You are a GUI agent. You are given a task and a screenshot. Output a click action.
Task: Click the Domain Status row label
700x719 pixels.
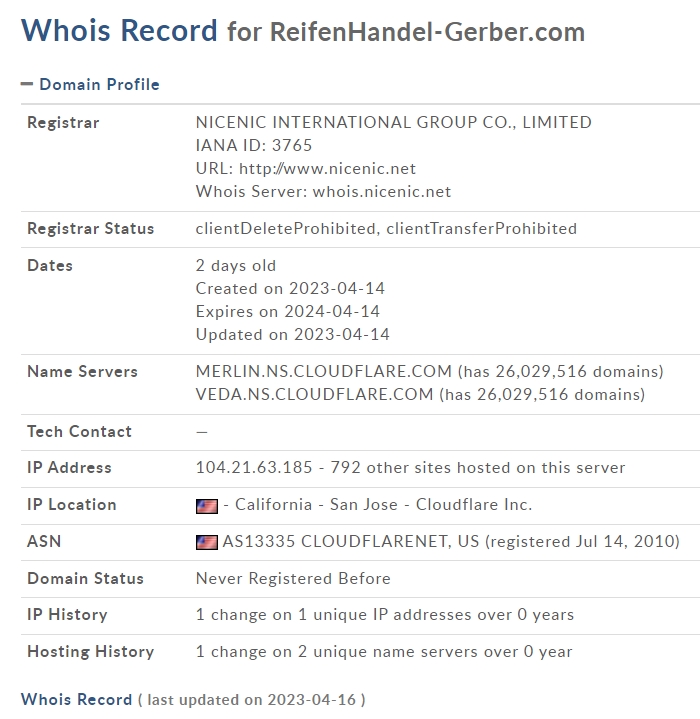(x=85, y=578)
